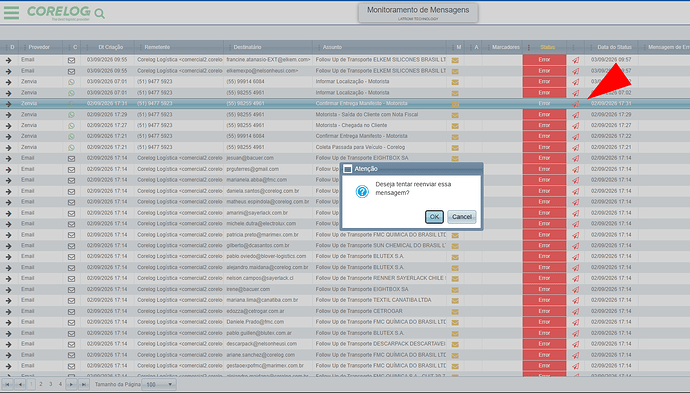Open details arrow for daniela.santos@corelog.com.br row
The height and width of the screenshot is (393, 690).
[x=8, y=191]
